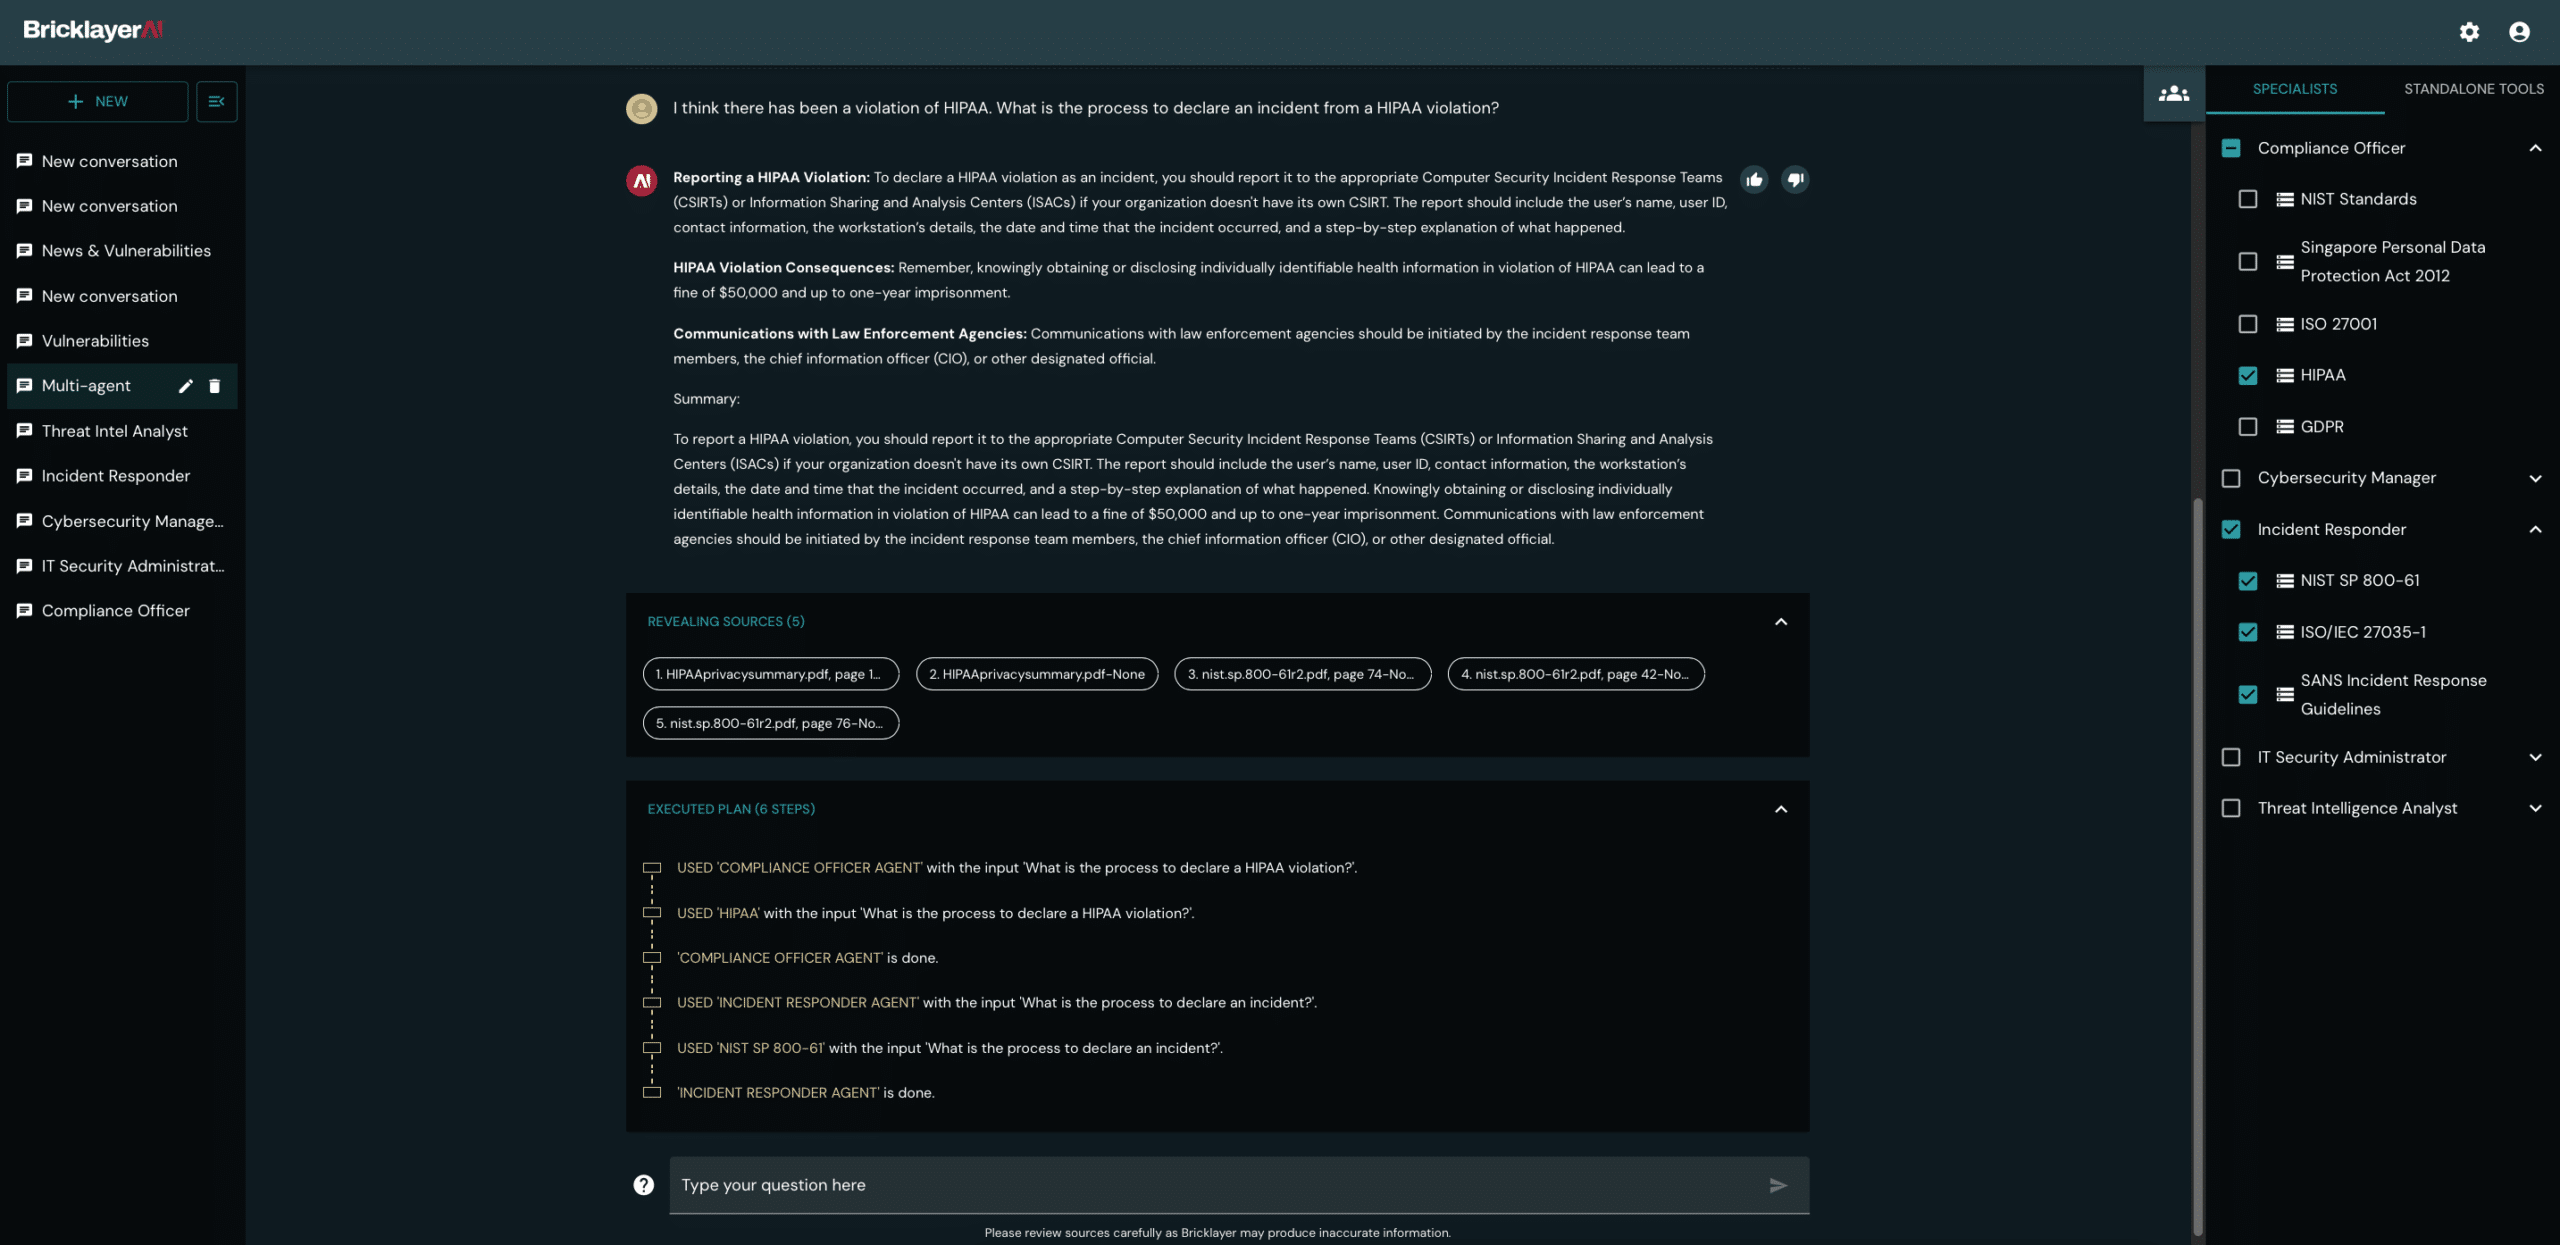Enable the GDPR source checkbox
2560x1245 pixels.
coord(2249,426)
